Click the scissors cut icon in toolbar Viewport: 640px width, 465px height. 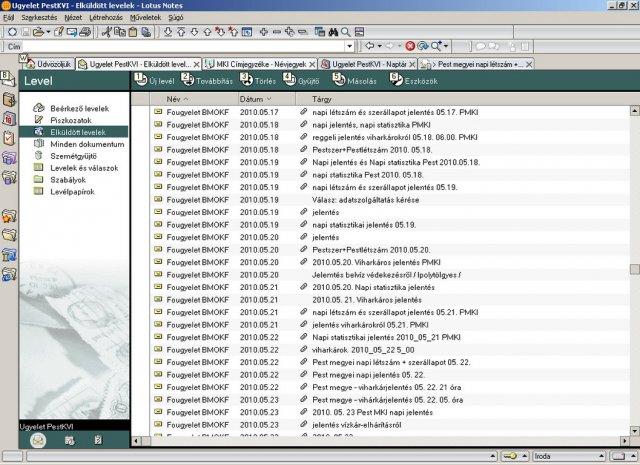coord(107,32)
